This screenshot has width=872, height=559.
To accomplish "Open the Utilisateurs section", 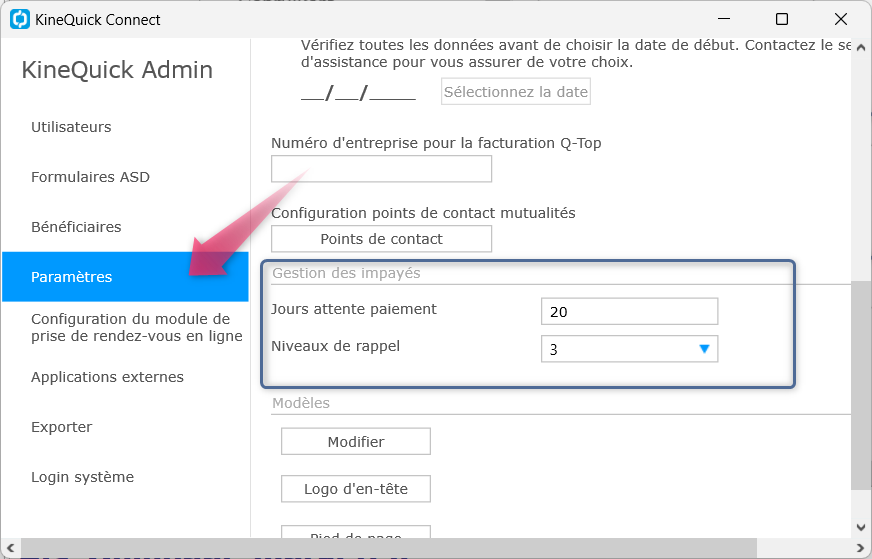I will click(x=71, y=127).
